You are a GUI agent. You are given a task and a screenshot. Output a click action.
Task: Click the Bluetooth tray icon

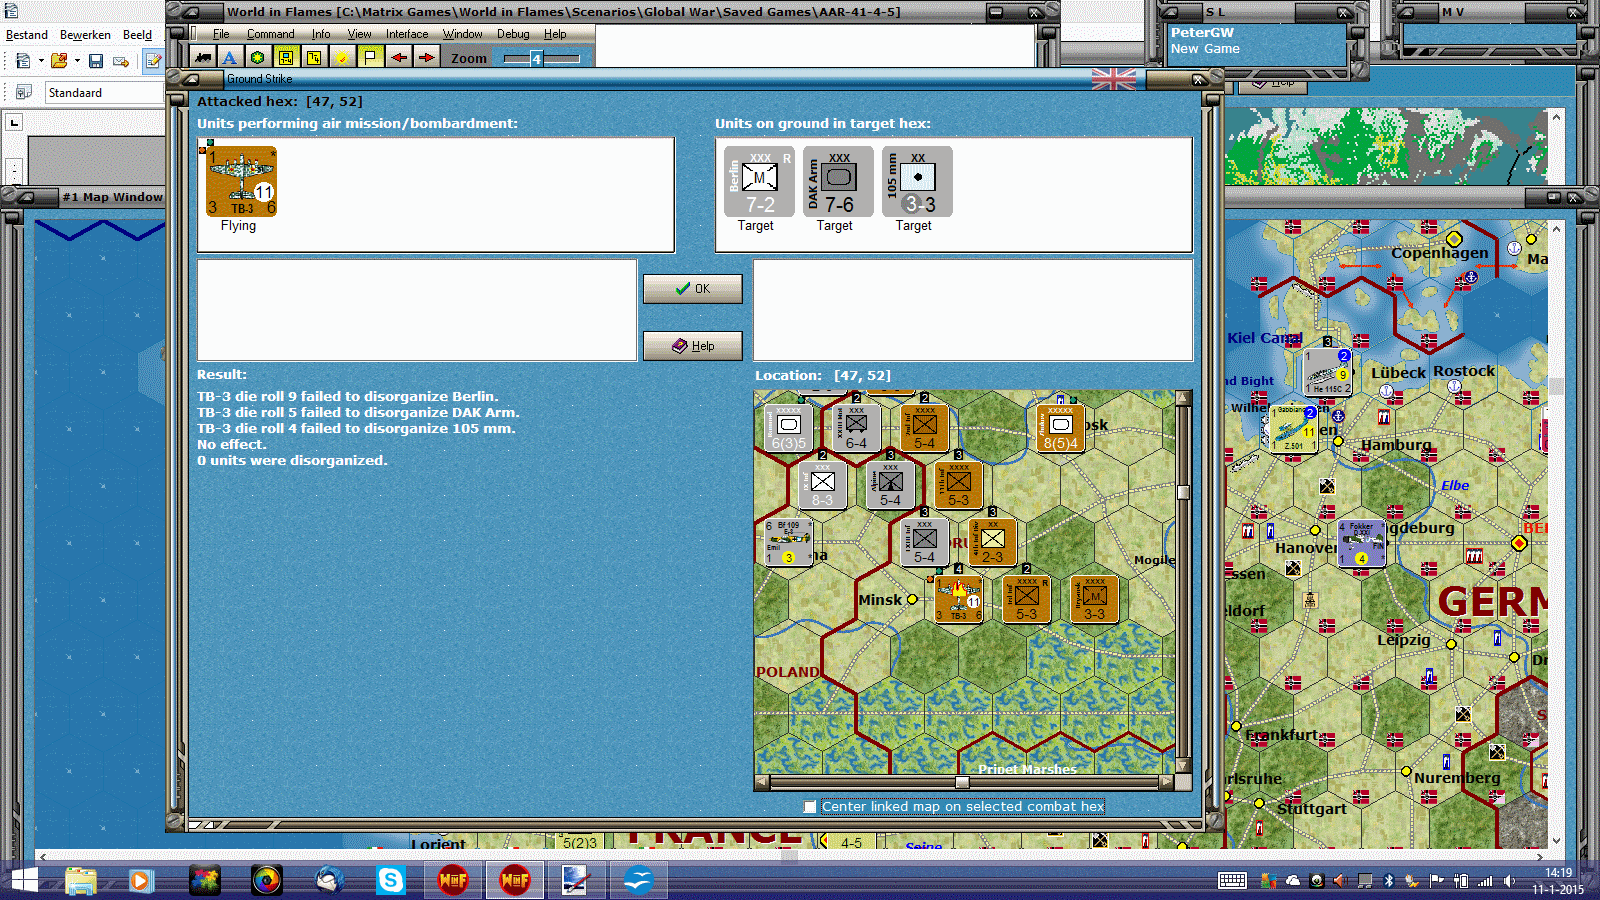pyautogui.click(x=1388, y=881)
